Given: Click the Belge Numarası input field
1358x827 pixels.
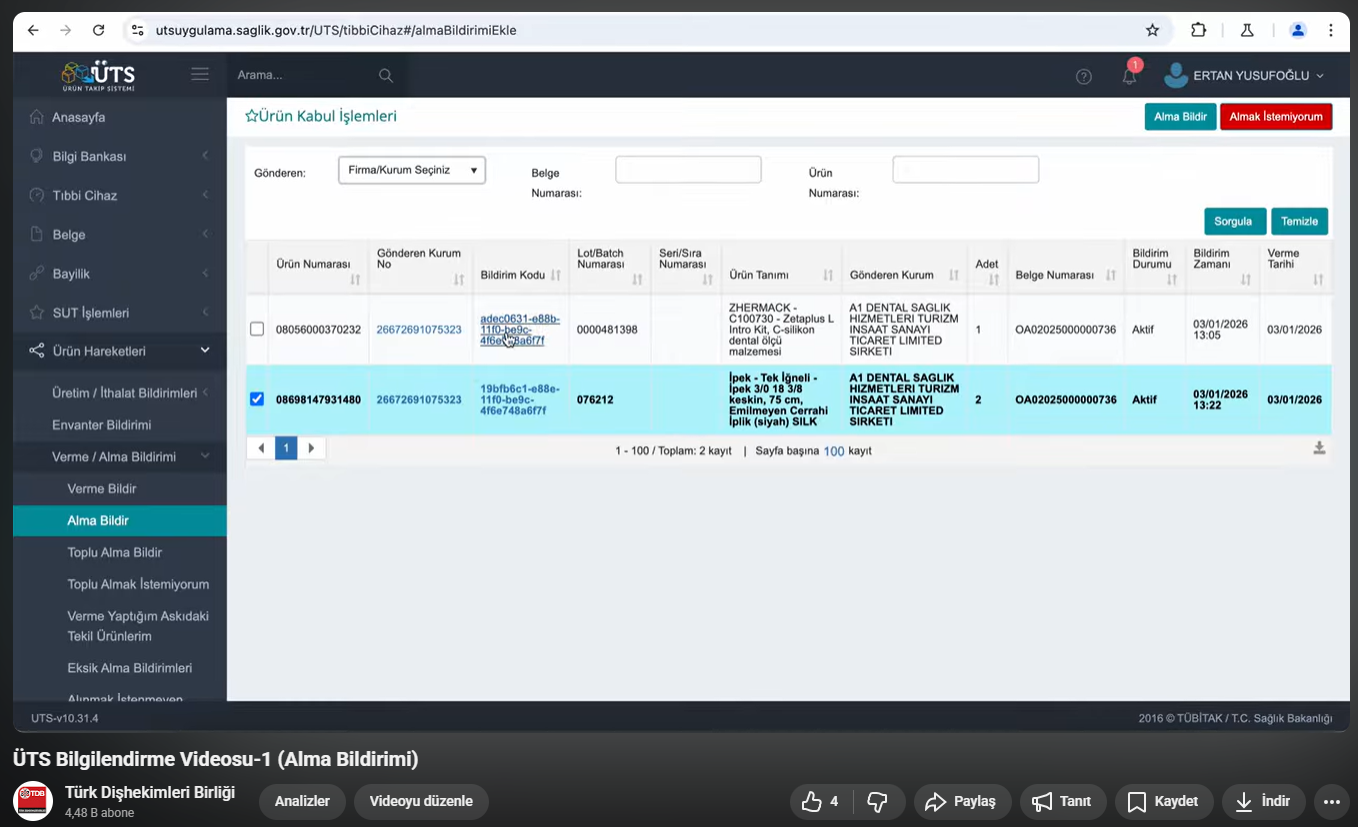Looking at the screenshot, I should click(x=688, y=170).
